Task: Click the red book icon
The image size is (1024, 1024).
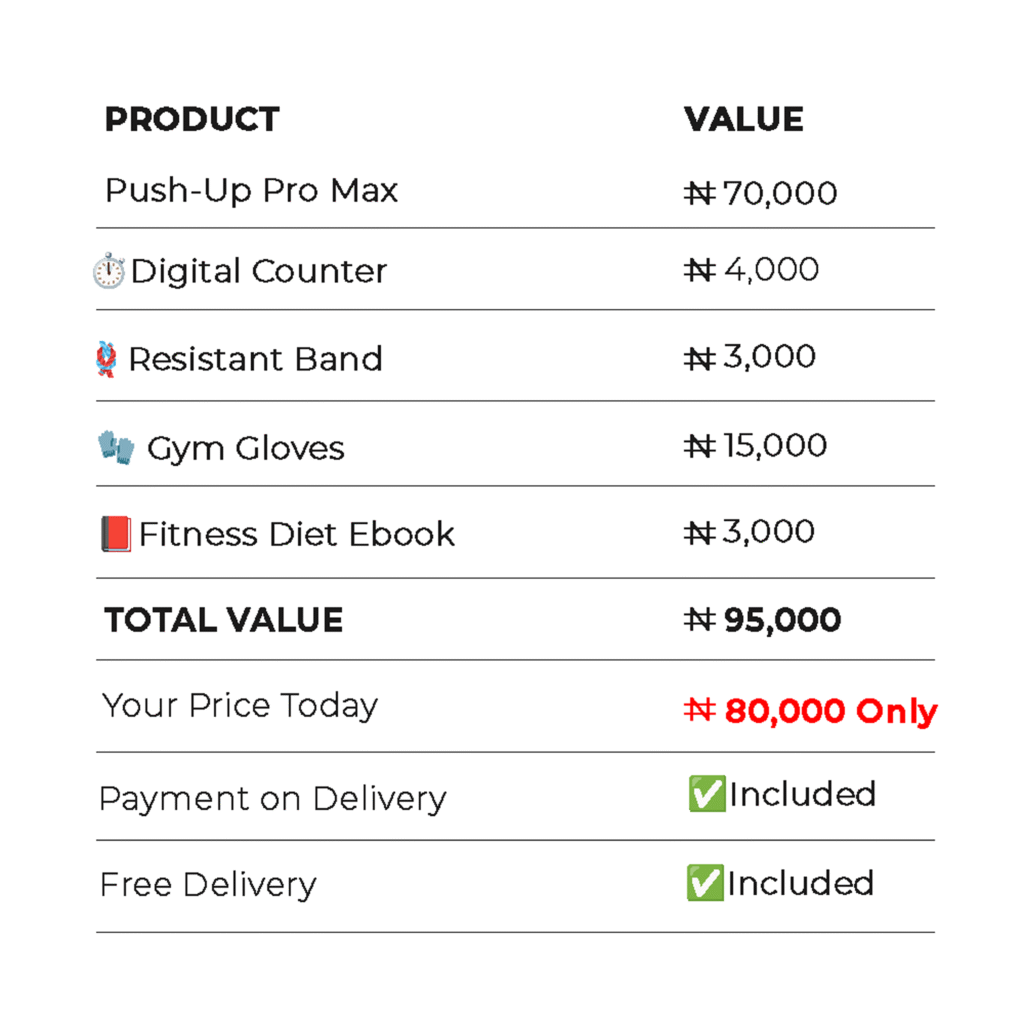Action: click(x=116, y=534)
